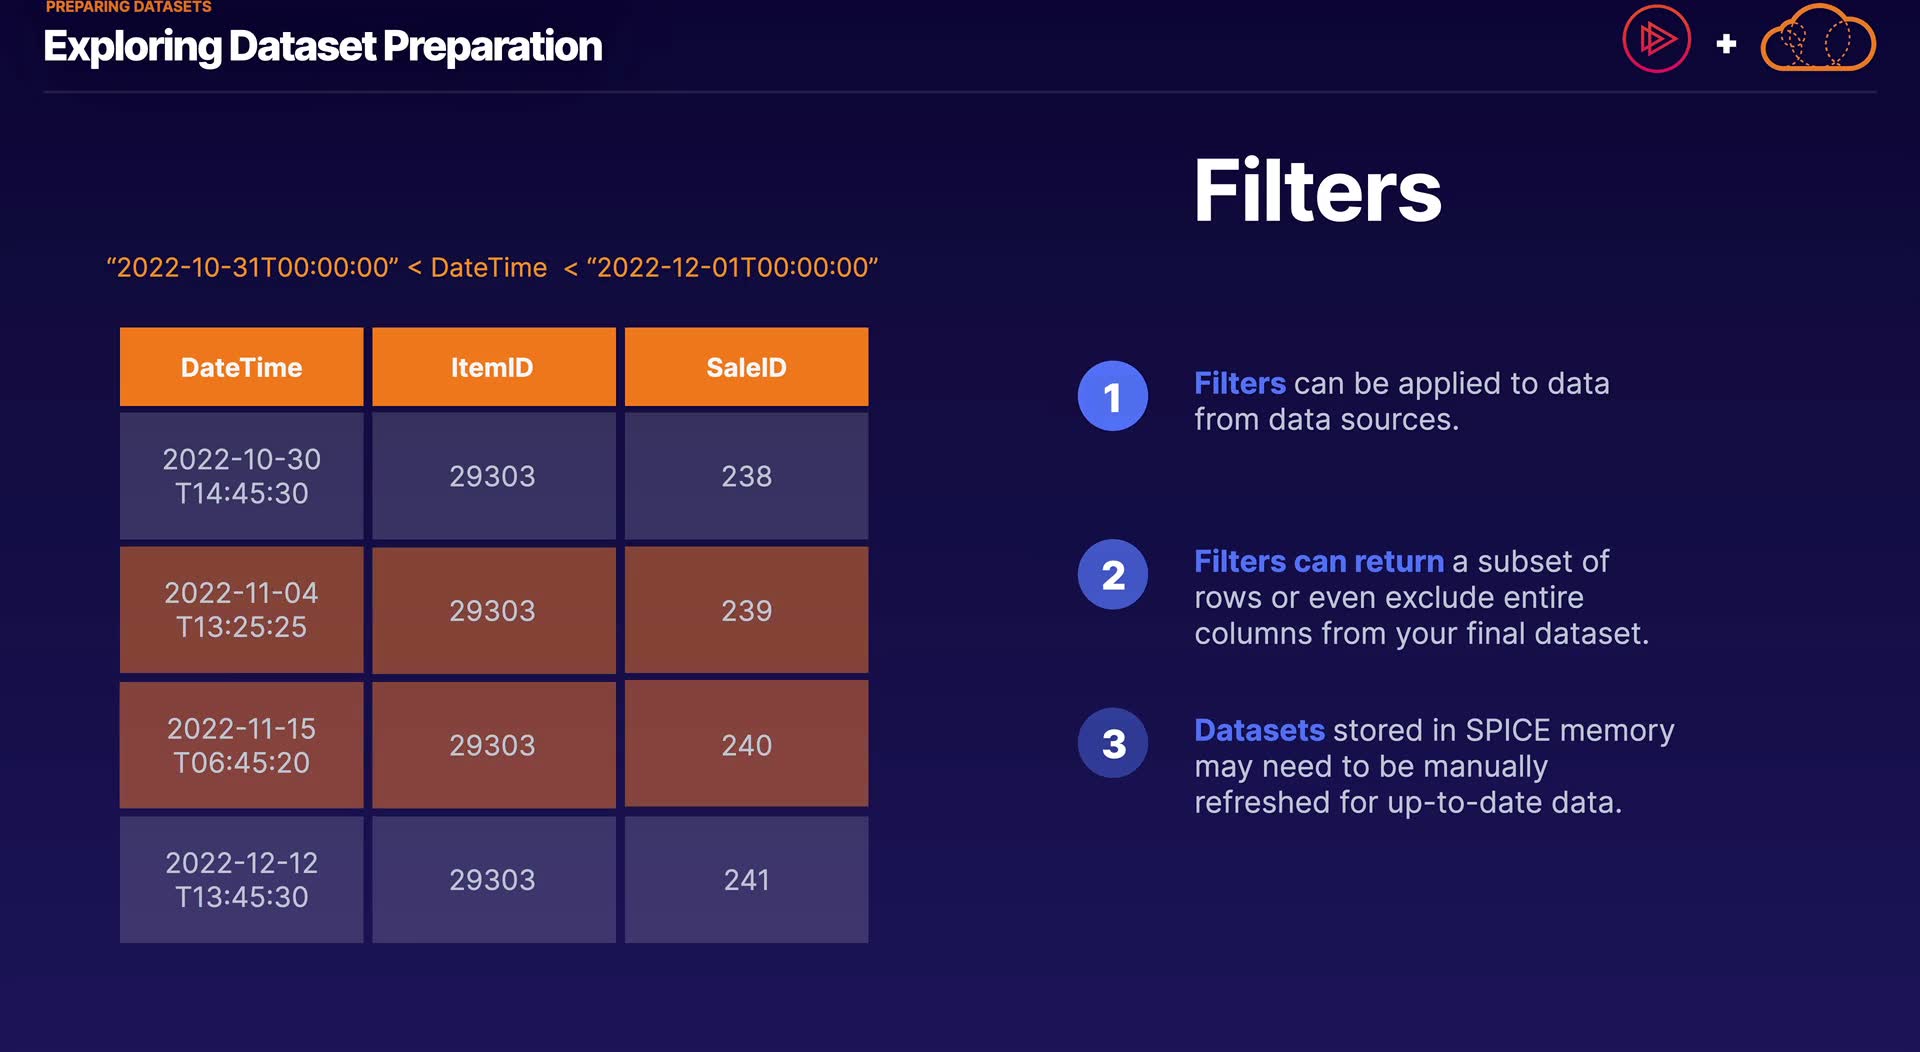Click the highlighted 2022-11-04 date cell
The image size is (1920, 1052).
(x=241, y=610)
